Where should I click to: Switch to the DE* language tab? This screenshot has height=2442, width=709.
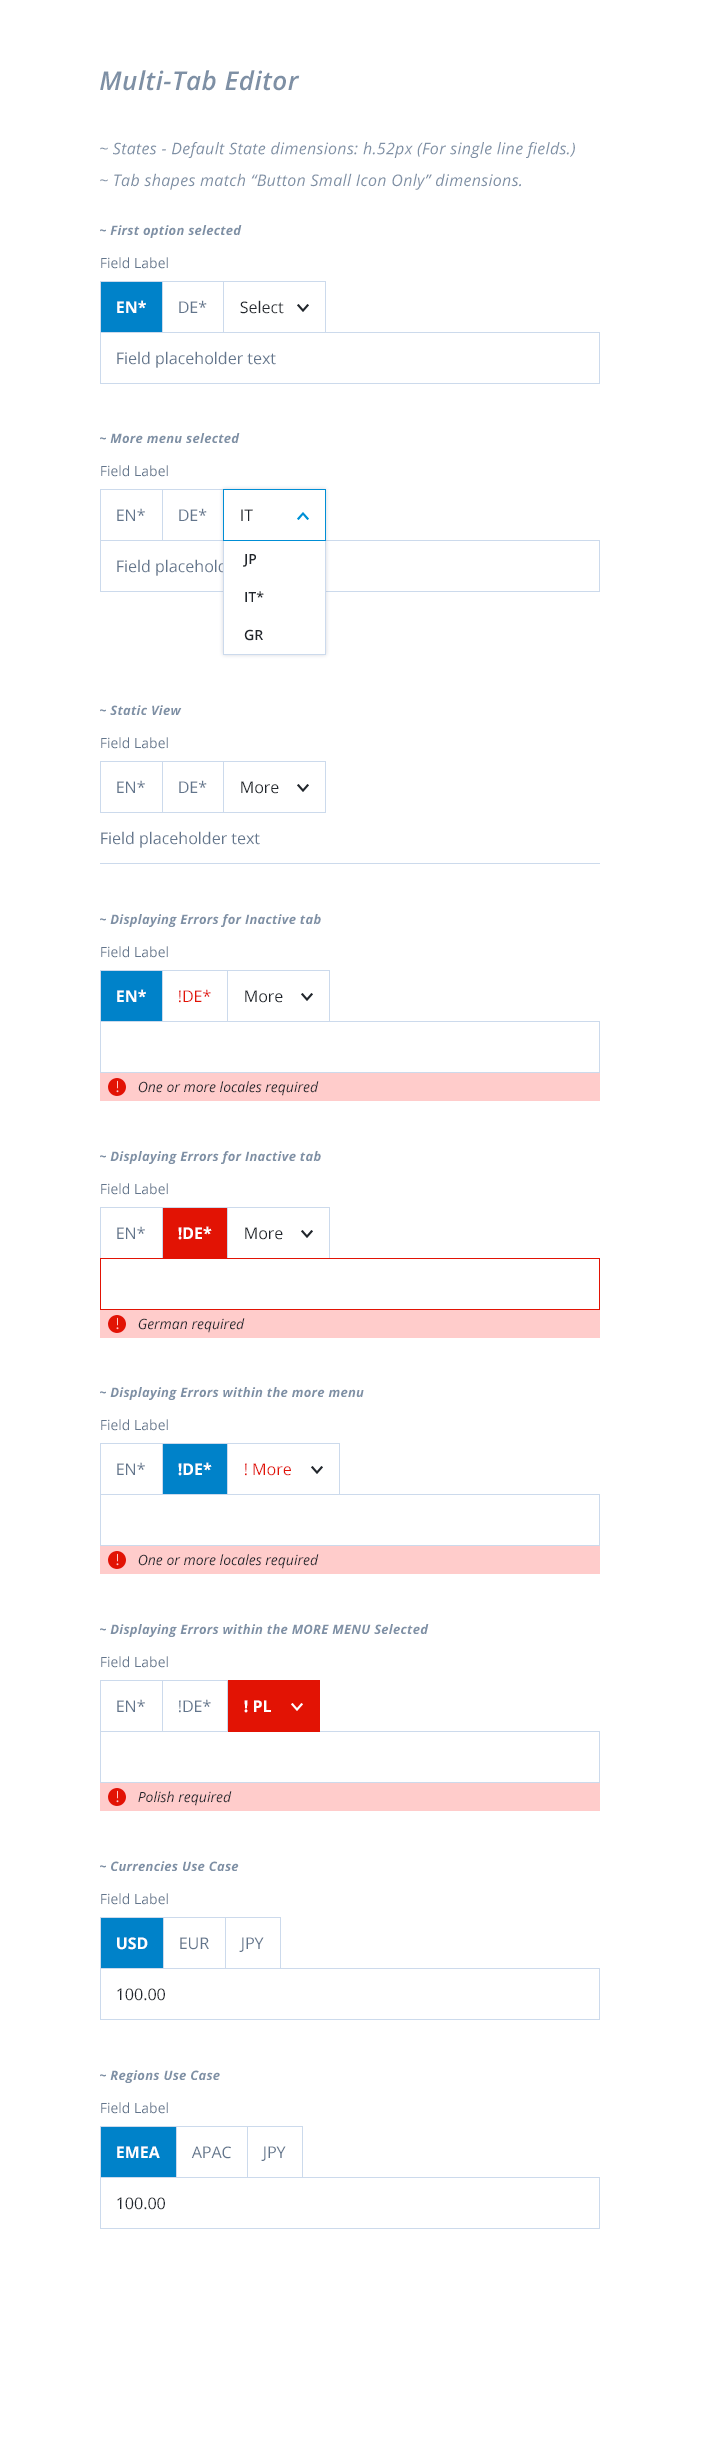point(193,307)
